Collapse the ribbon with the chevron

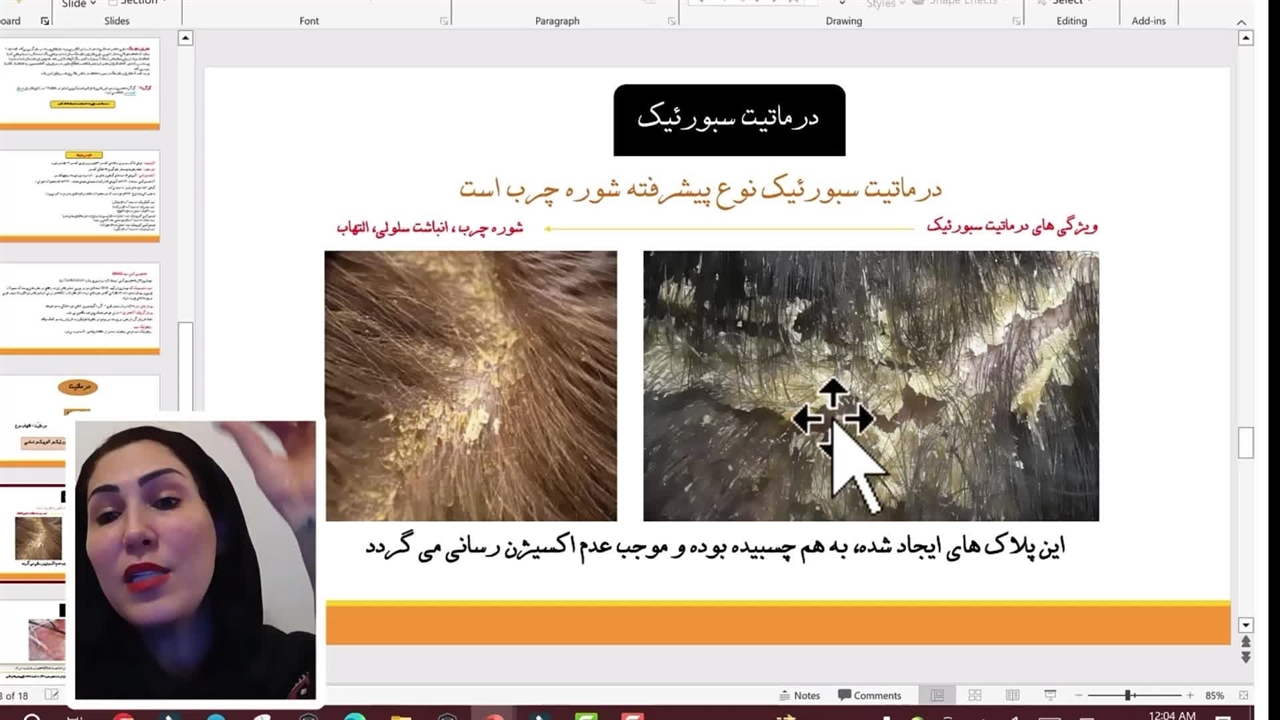1243,21
